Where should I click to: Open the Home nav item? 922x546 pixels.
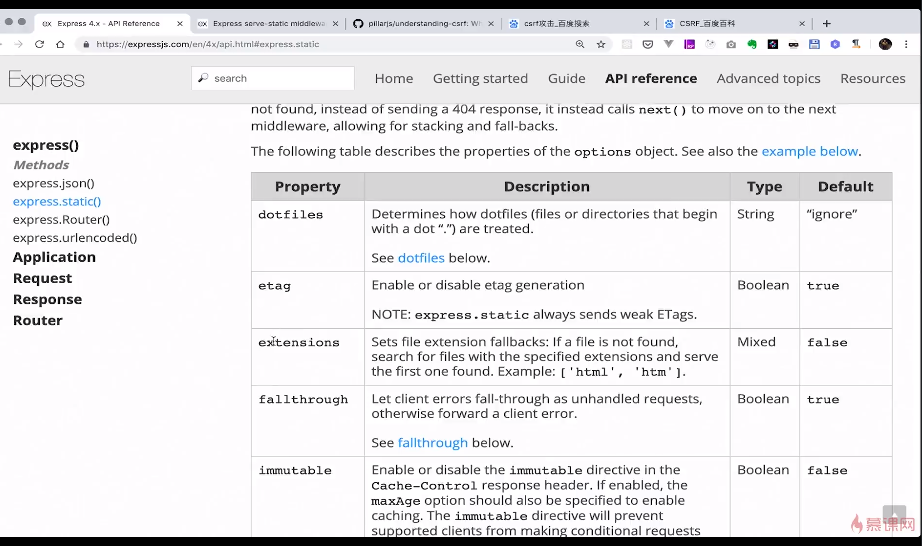[394, 78]
